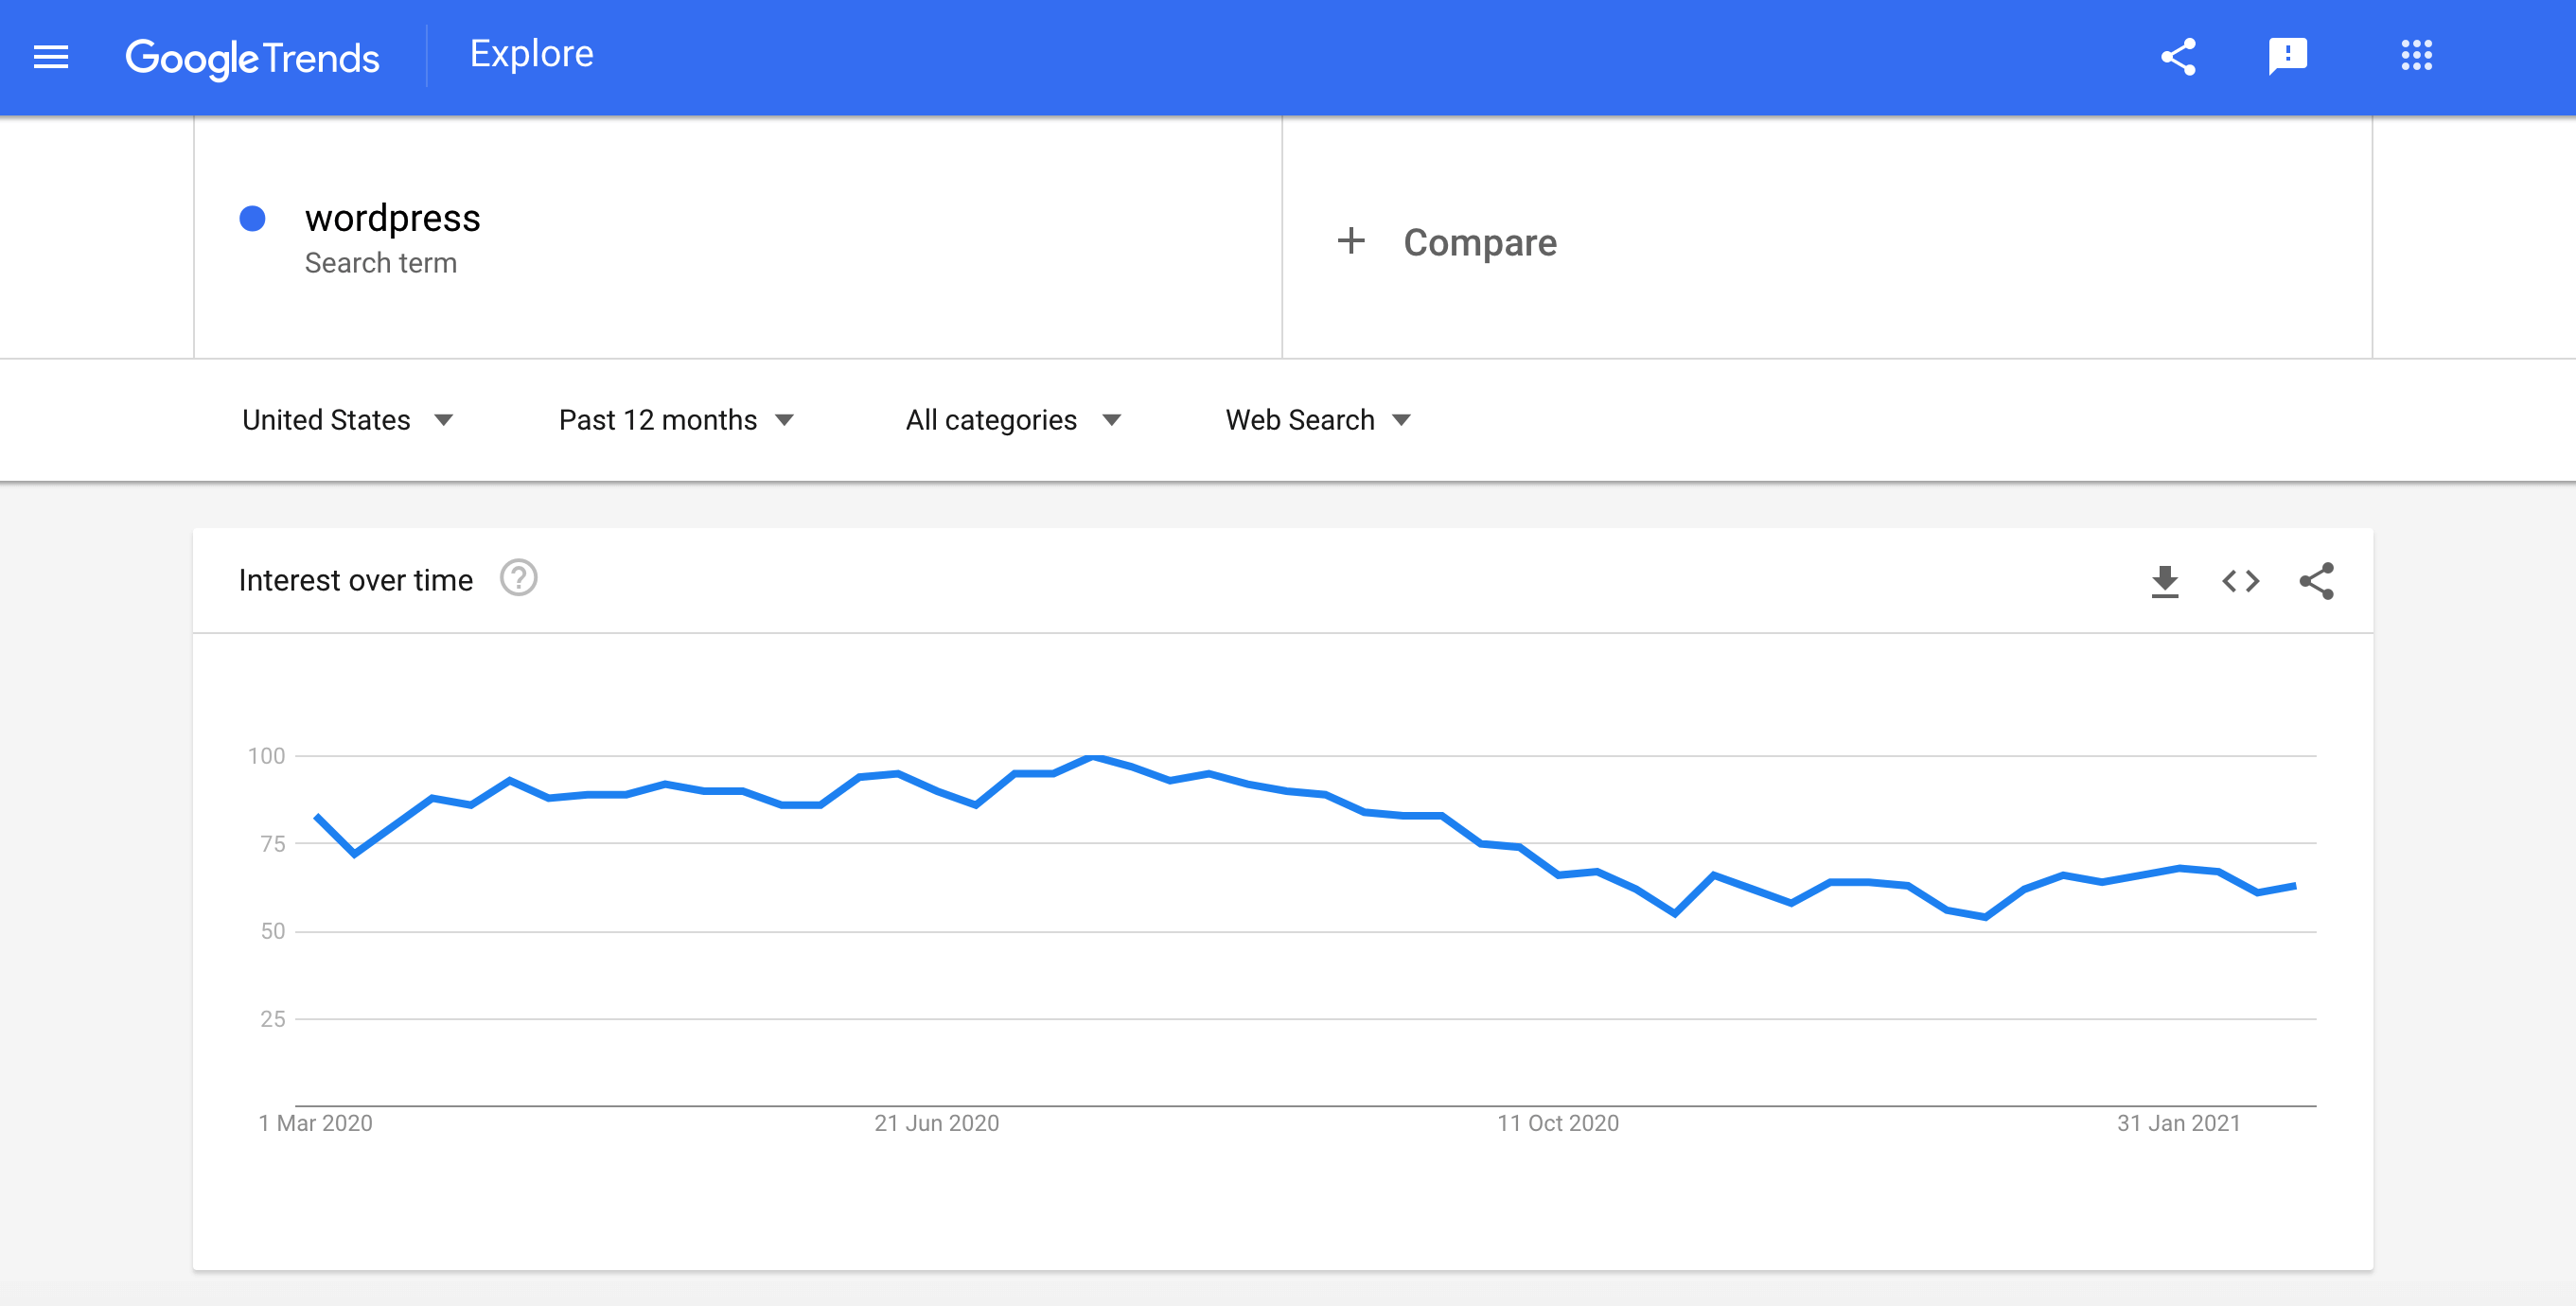
Task: Click the Google apps grid icon
Action: tap(2416, 53)
